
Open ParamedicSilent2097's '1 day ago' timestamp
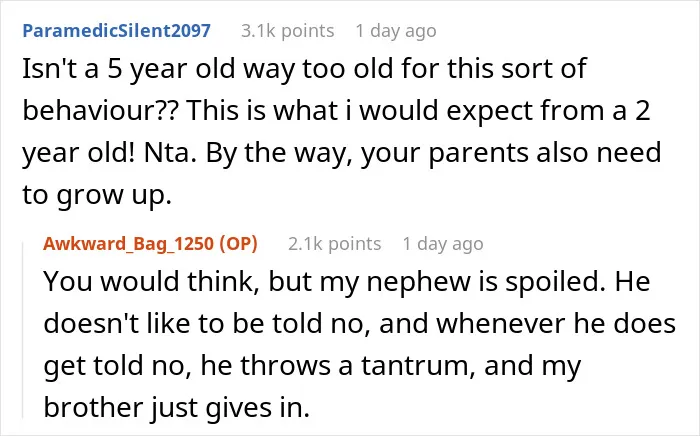click(x=396, y=31)
